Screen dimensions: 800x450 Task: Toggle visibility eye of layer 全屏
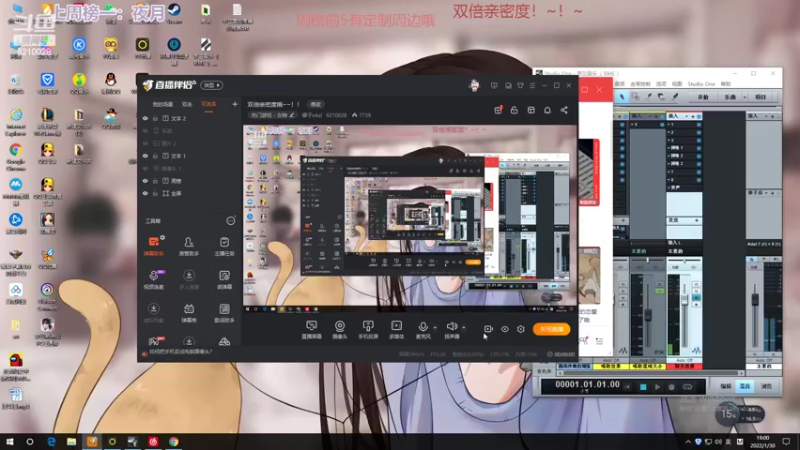145,193
